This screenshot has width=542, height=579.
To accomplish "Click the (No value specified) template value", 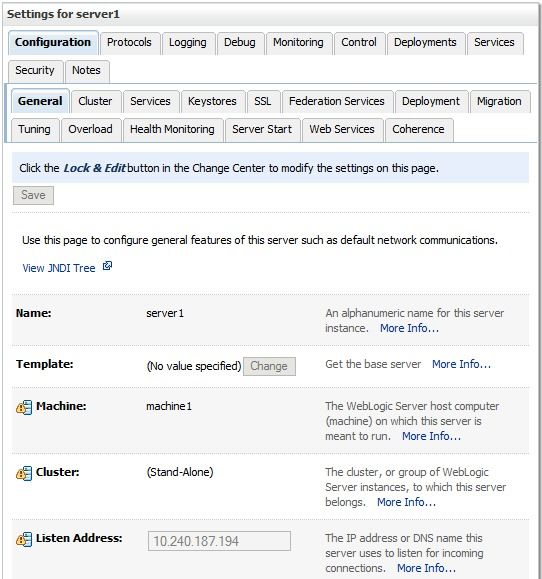I will (194, 366).
